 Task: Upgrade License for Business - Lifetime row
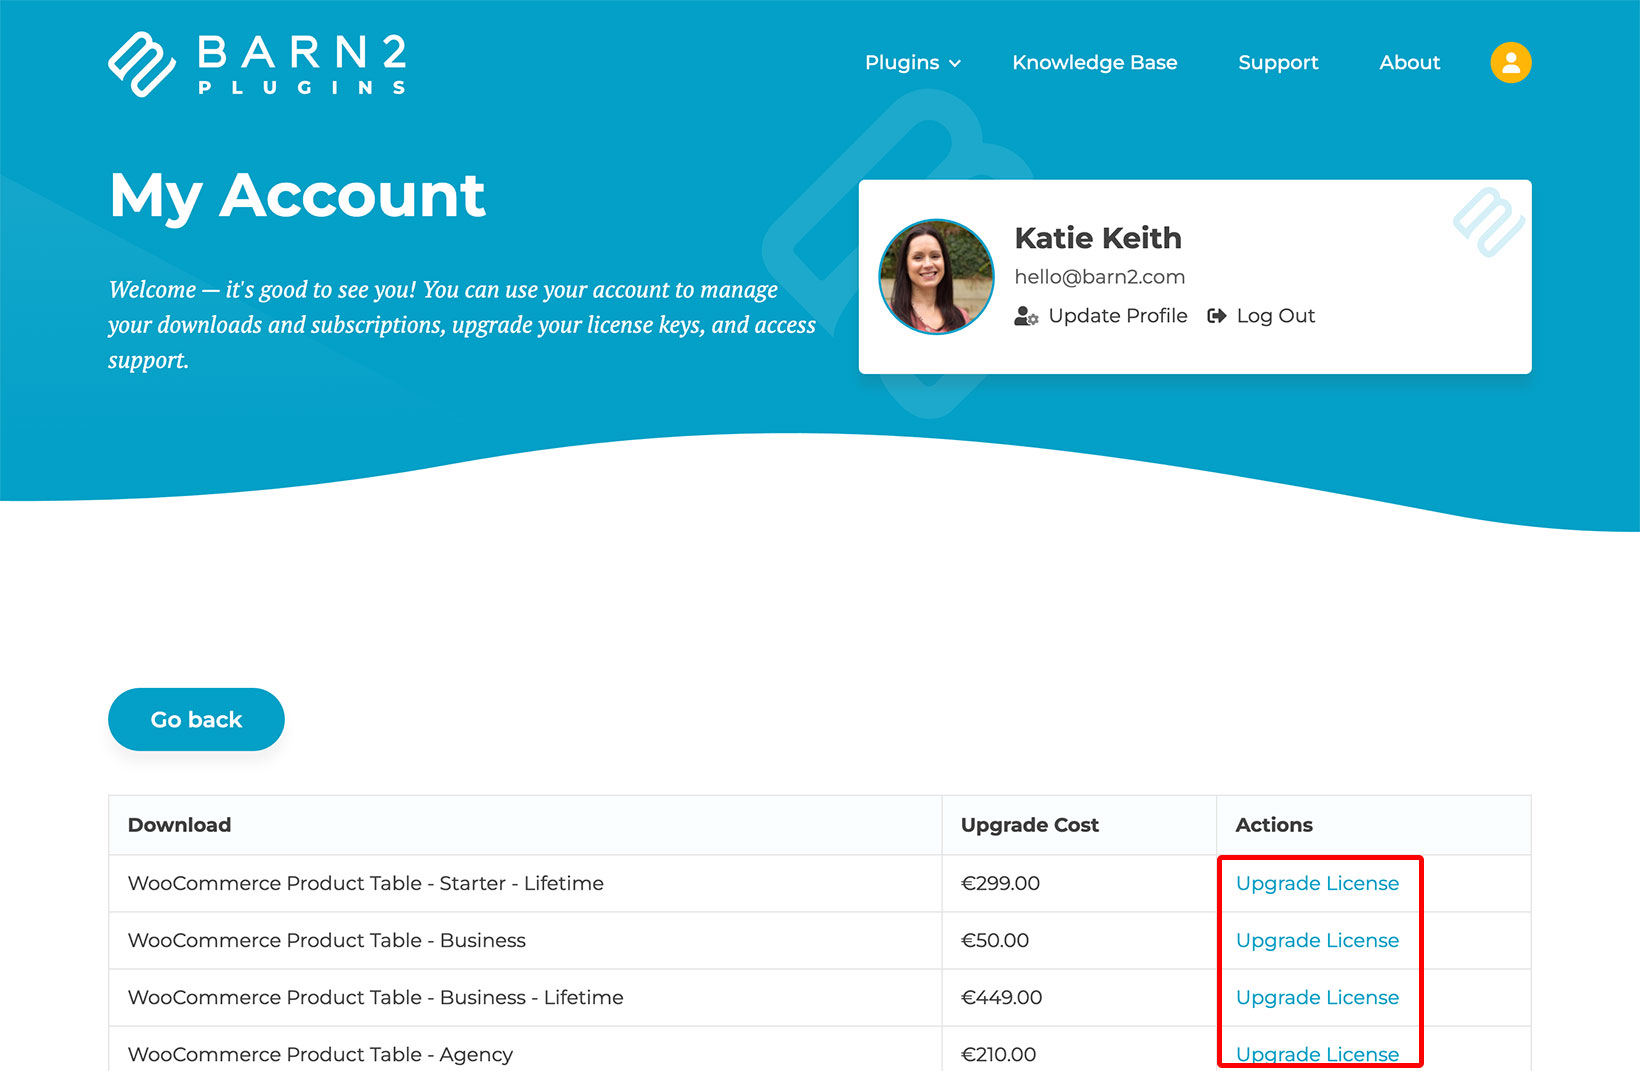(1317, 997)
